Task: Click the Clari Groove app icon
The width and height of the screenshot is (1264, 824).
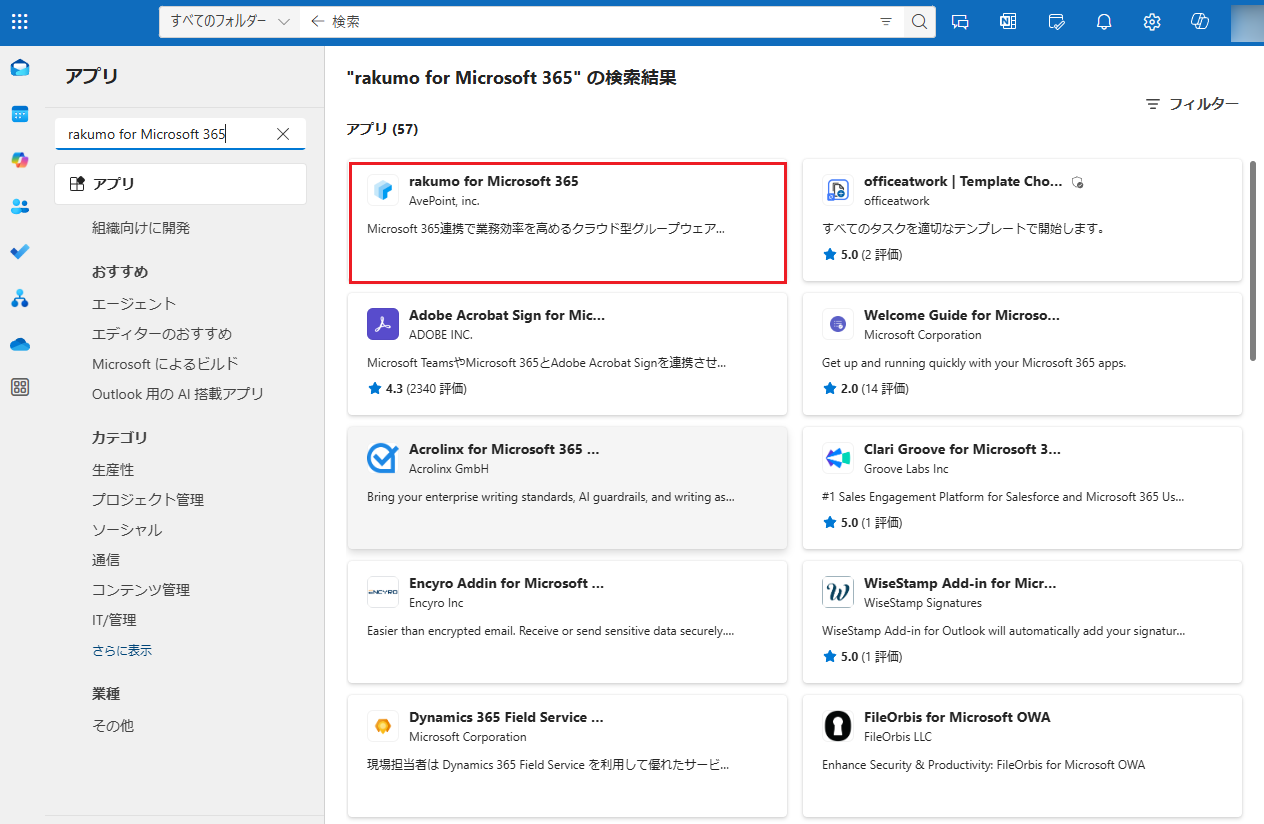Action: coord(838,458)
